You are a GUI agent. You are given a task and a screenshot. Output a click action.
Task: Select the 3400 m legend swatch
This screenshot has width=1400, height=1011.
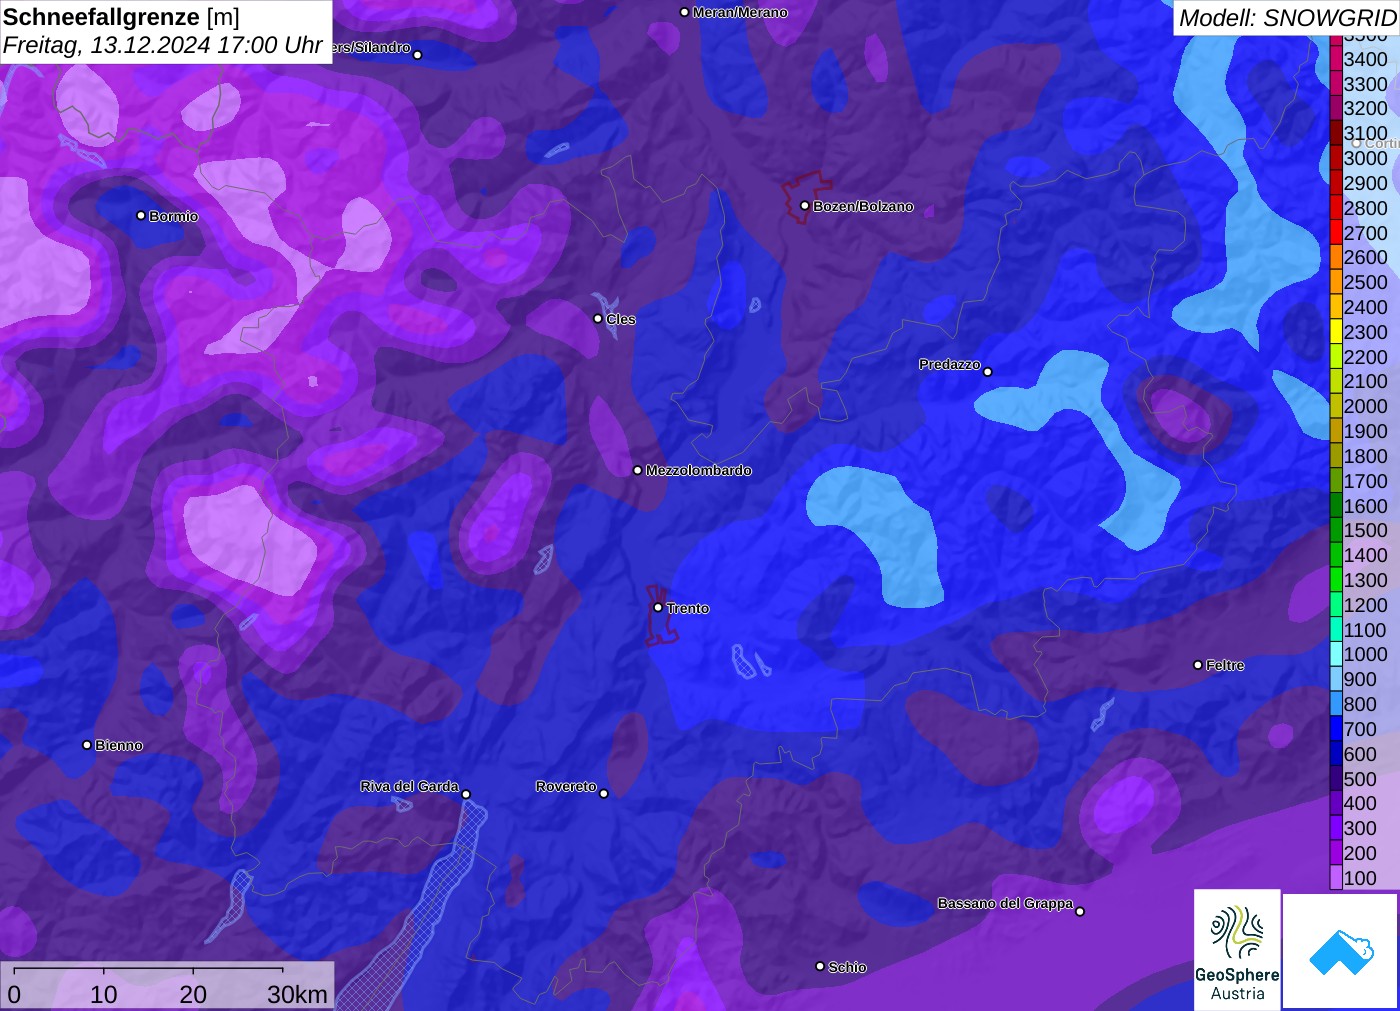coord(1336,59)
